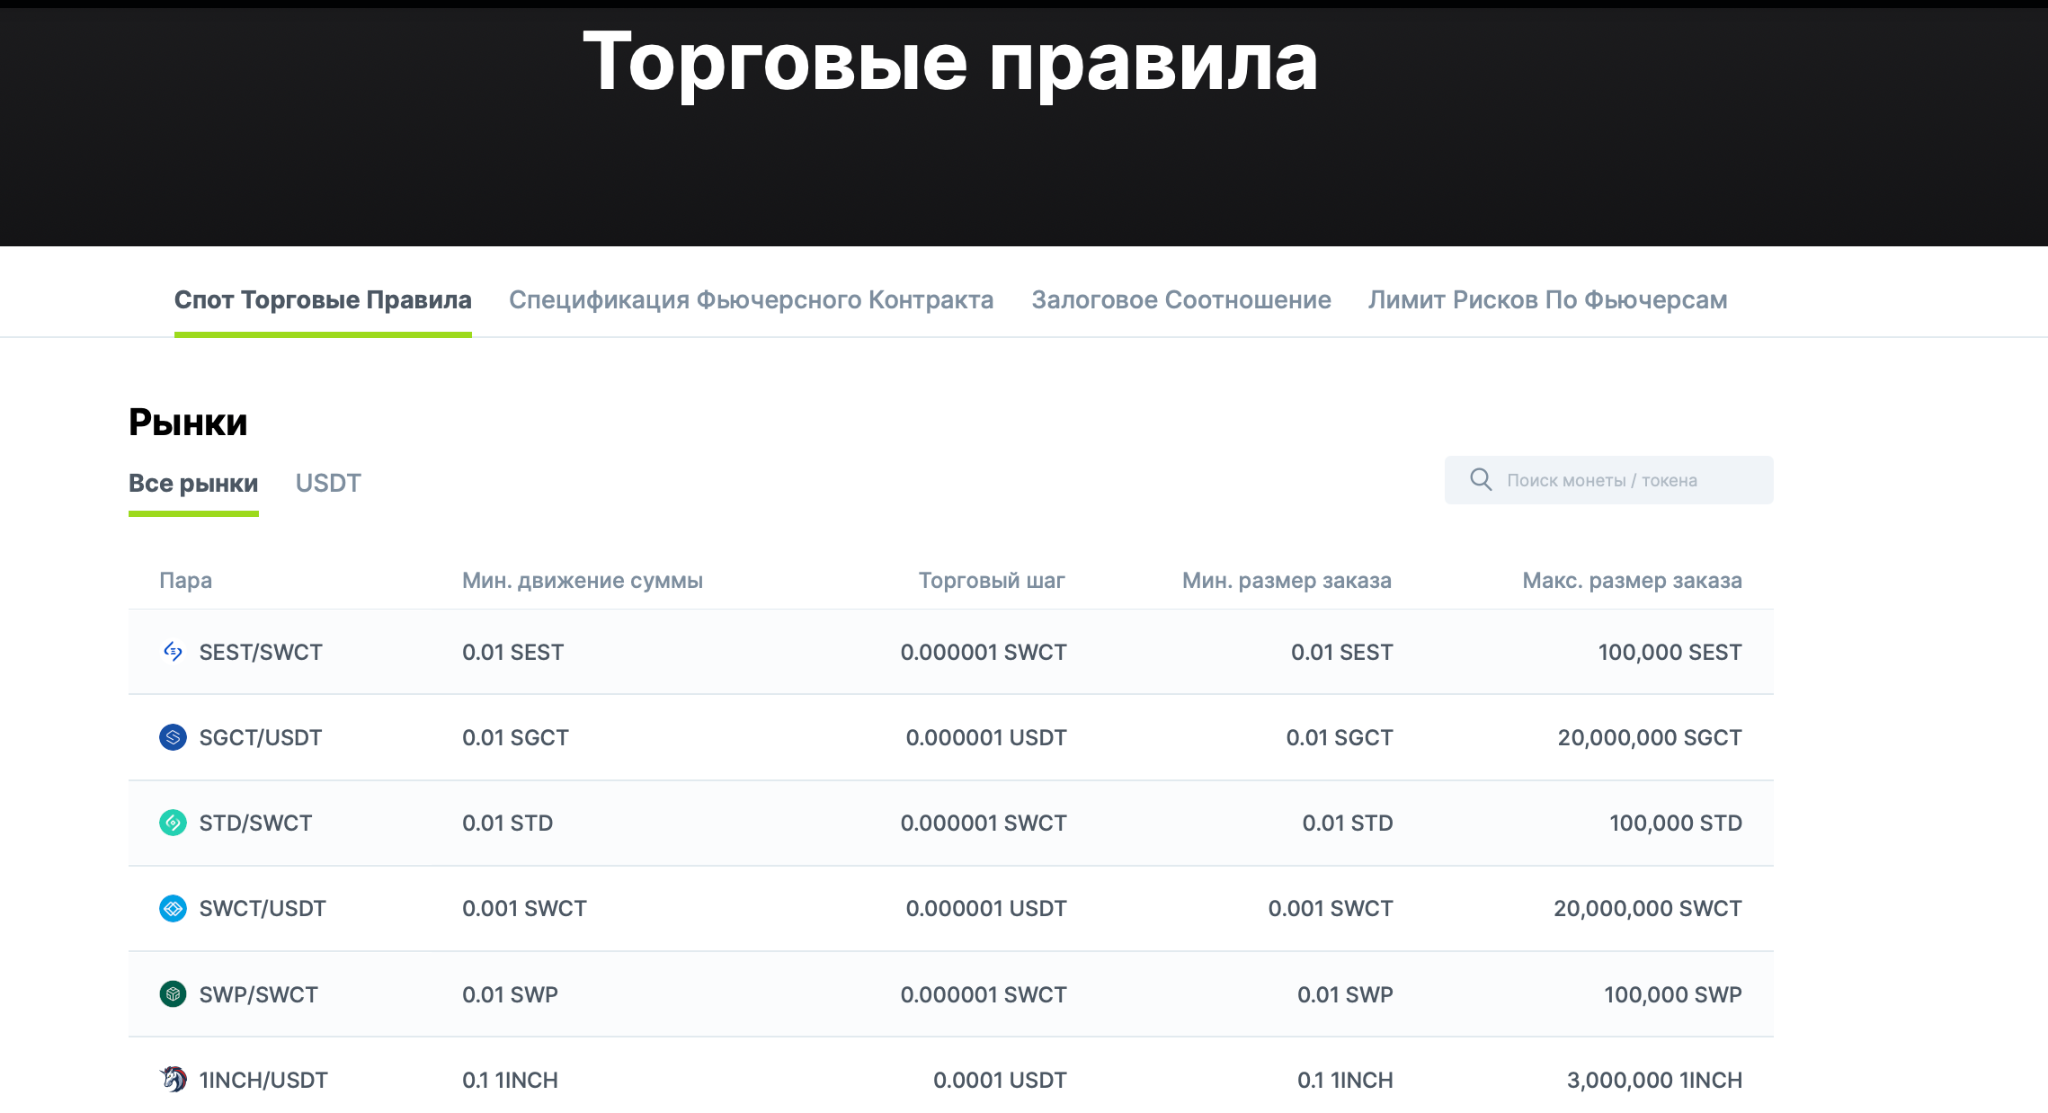
Task: Select the Все рынки market filter
Action: point(193,484)
